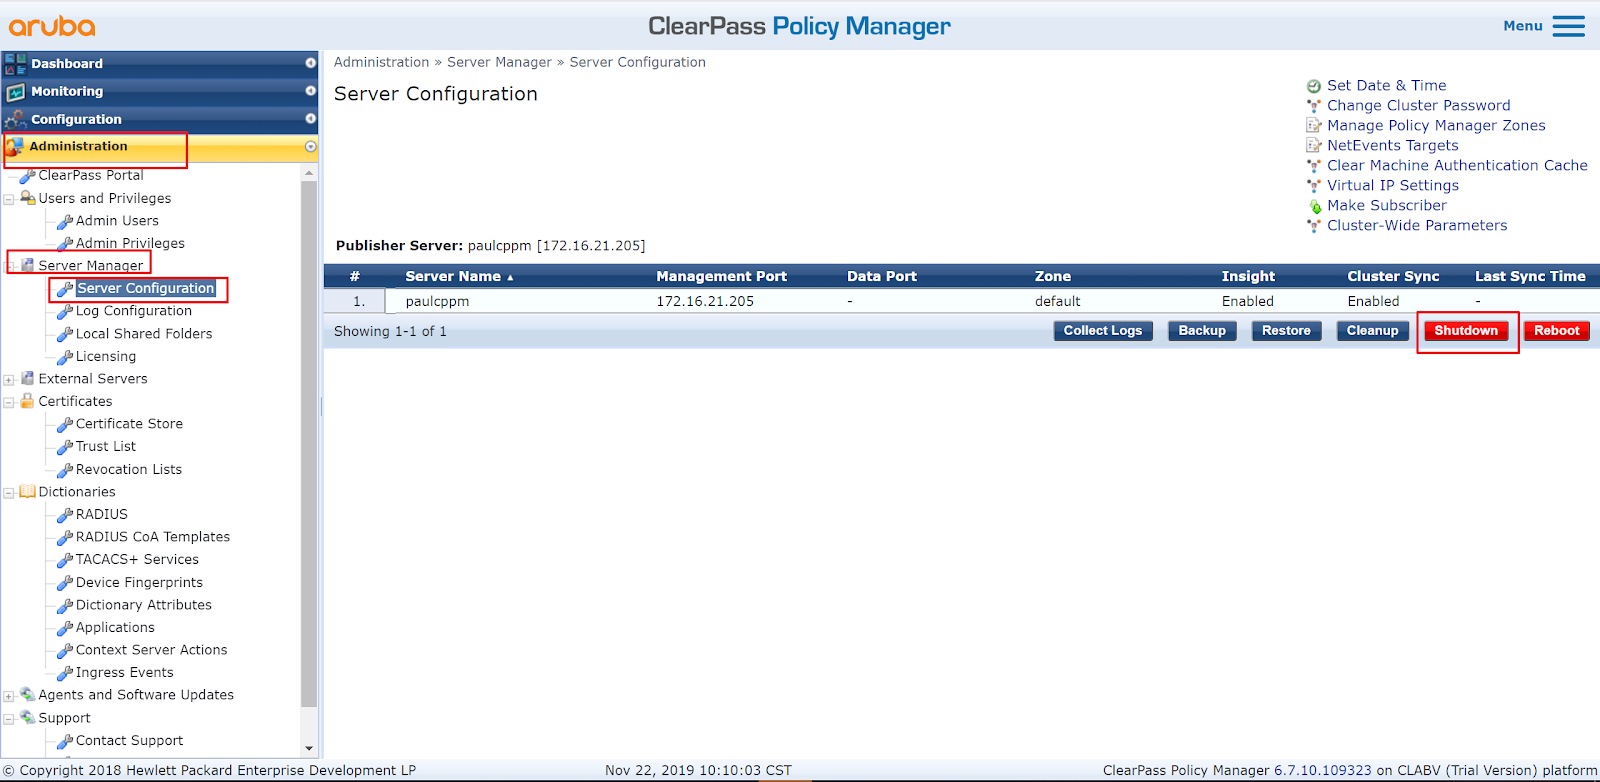Open the Configuration menu section
1600x782 pixels.
[160, 119]
